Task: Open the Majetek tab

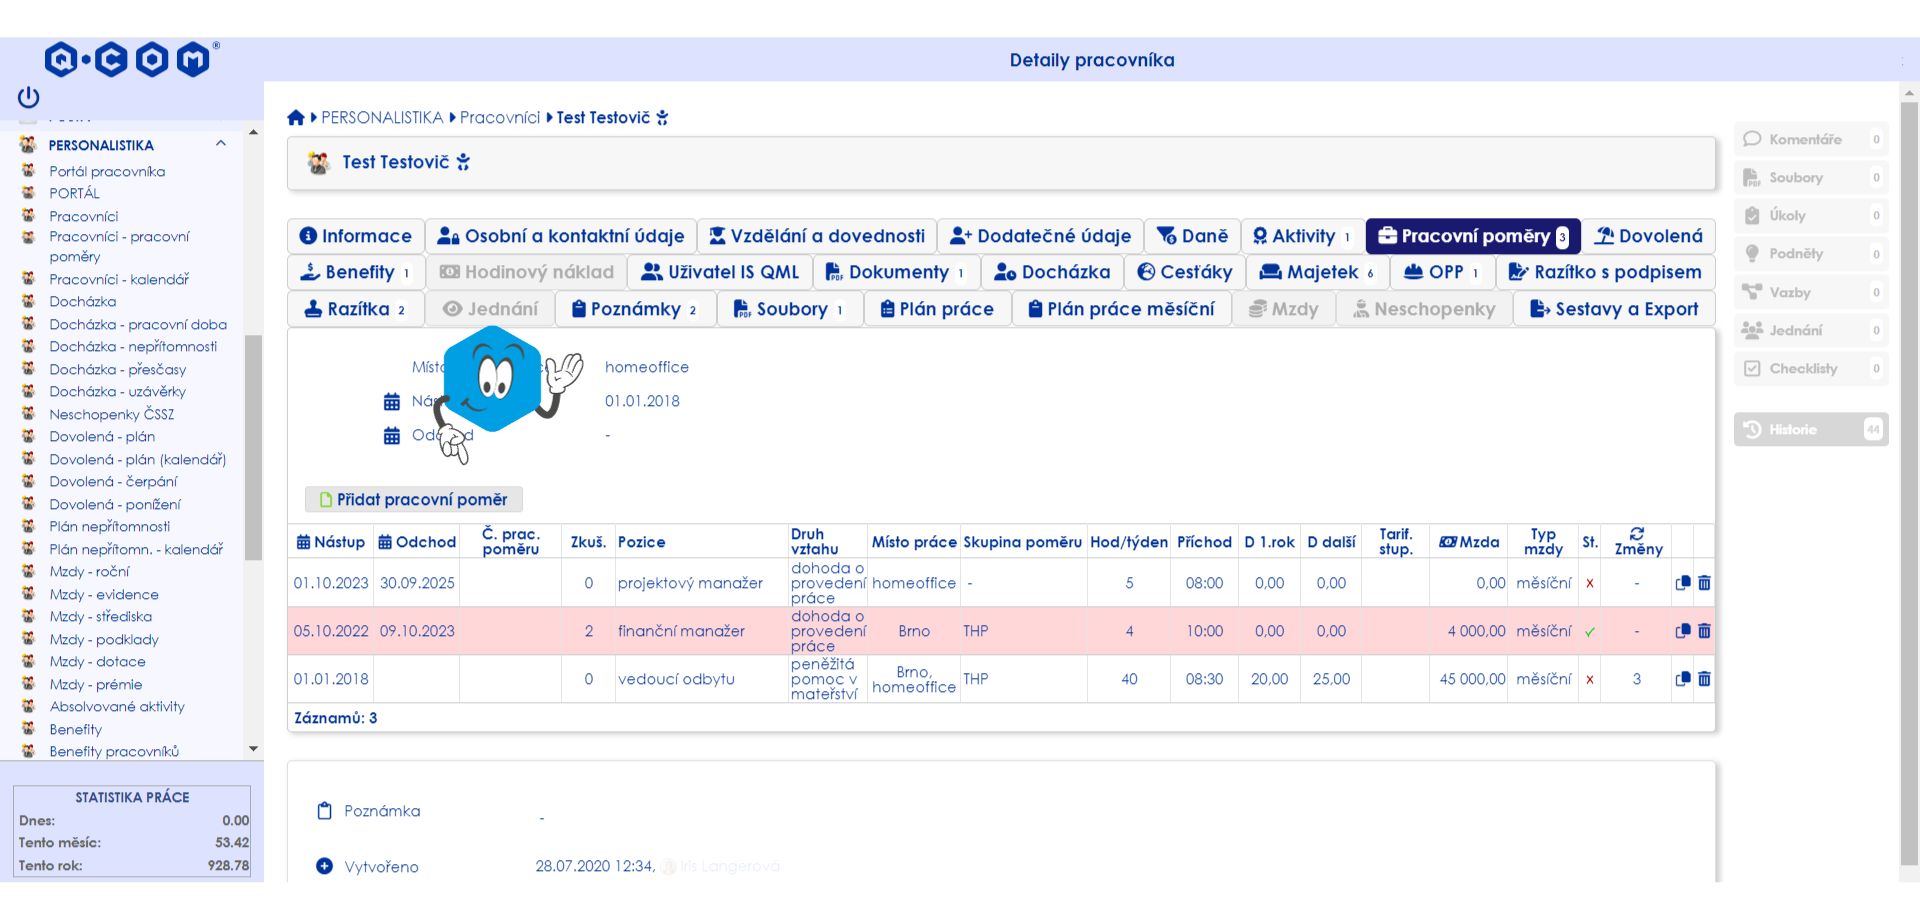Action: coord(1317,272)
